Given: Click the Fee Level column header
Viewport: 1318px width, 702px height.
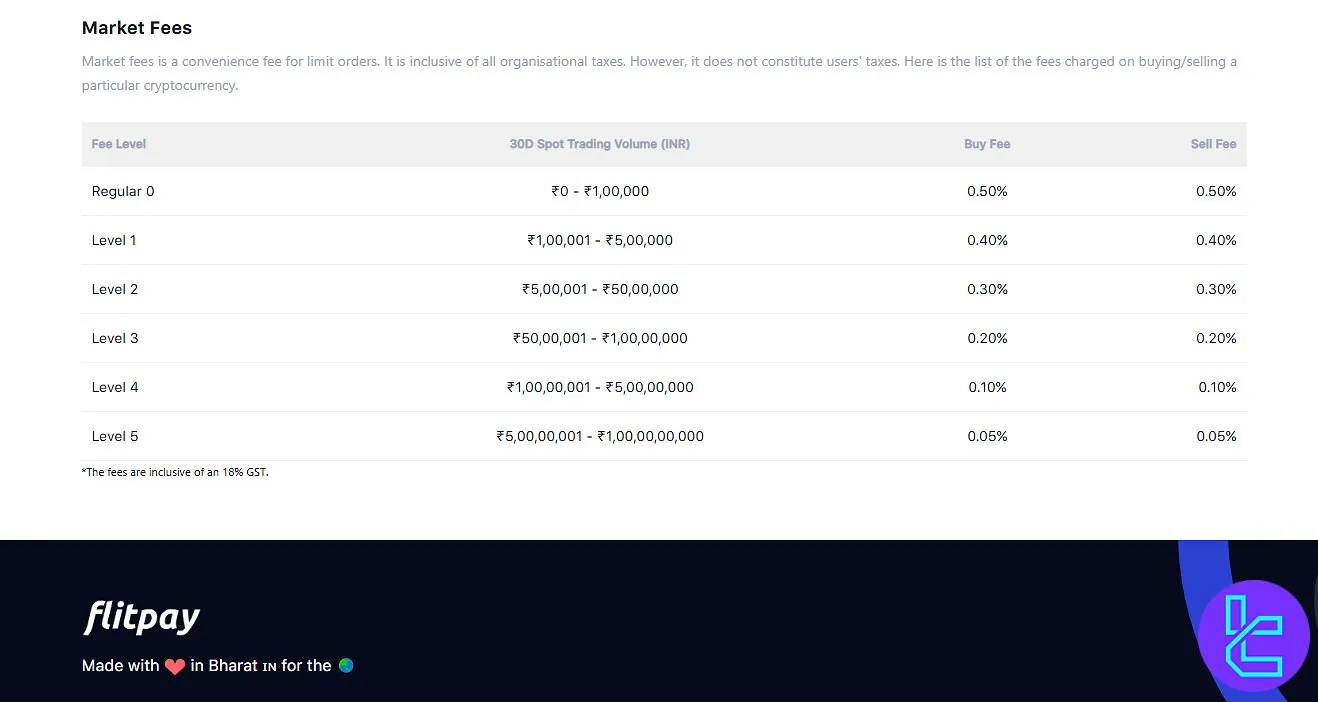Looking at the screenshot, I should tap(119, 144).
